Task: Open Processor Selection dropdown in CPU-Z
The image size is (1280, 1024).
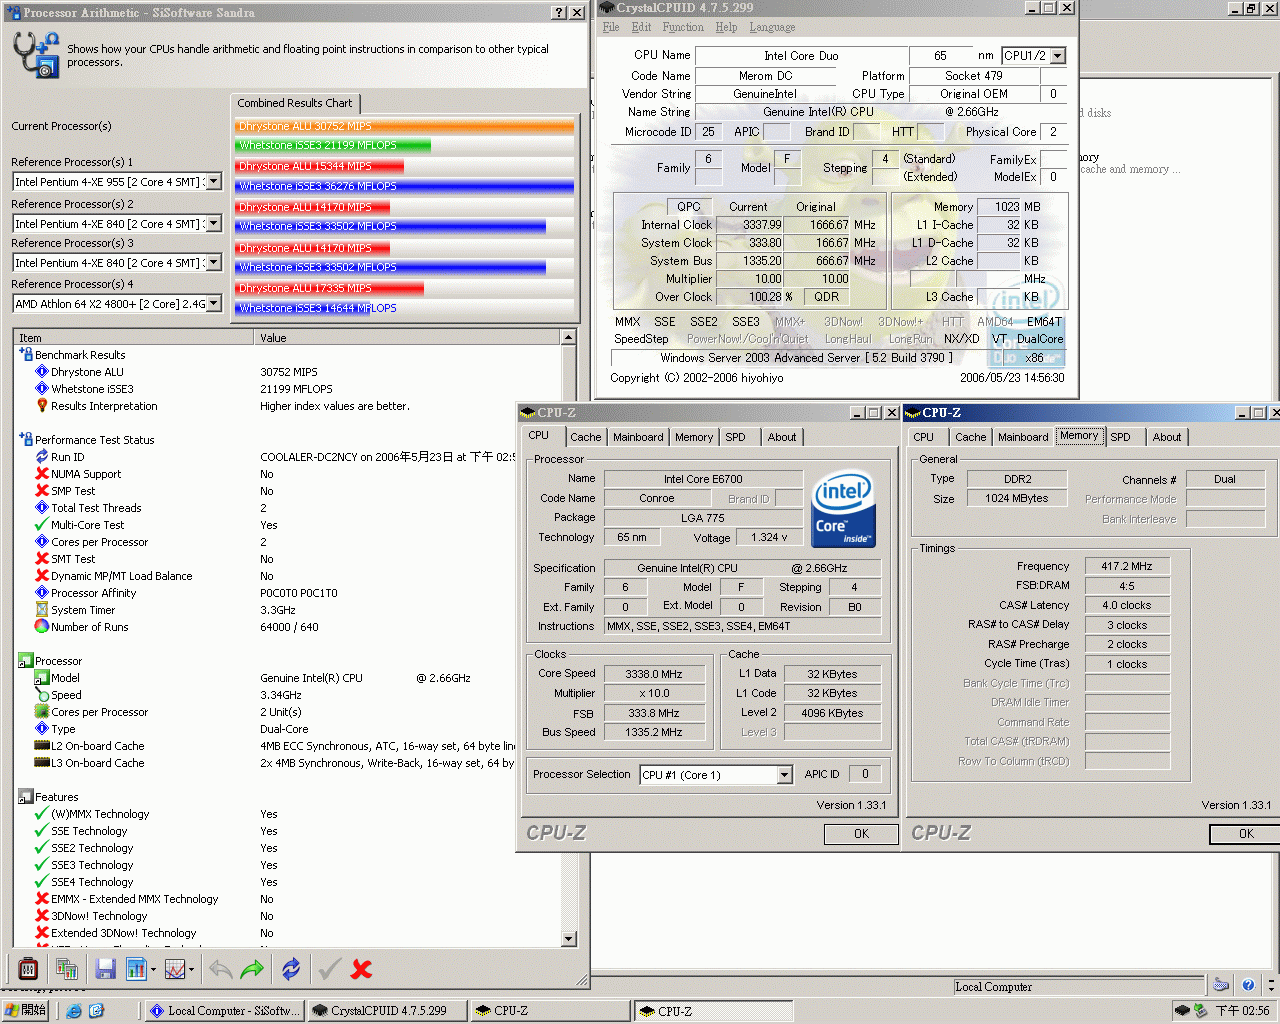Action: [785, 775]
